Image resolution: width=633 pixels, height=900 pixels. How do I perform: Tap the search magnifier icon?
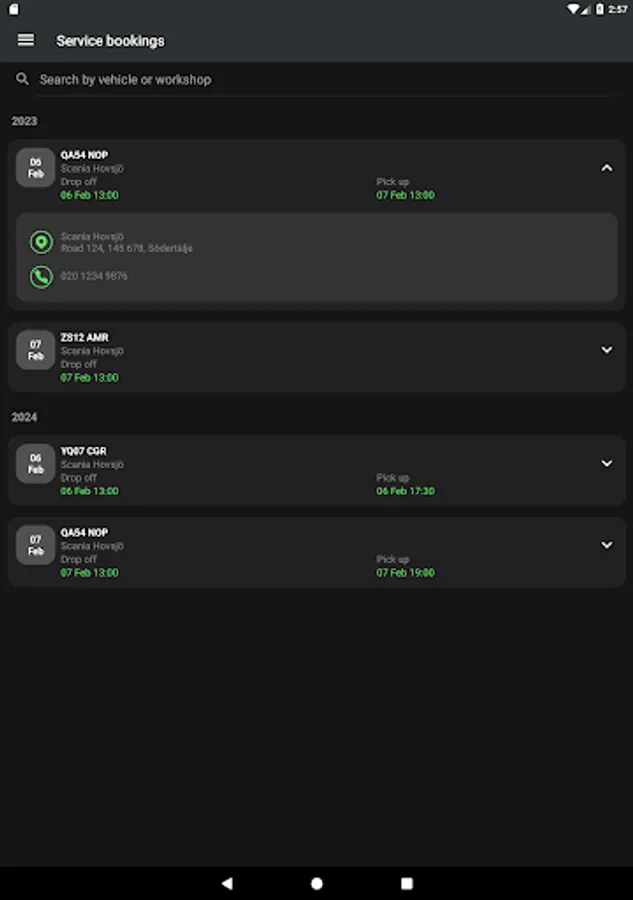tap(22, 79)
